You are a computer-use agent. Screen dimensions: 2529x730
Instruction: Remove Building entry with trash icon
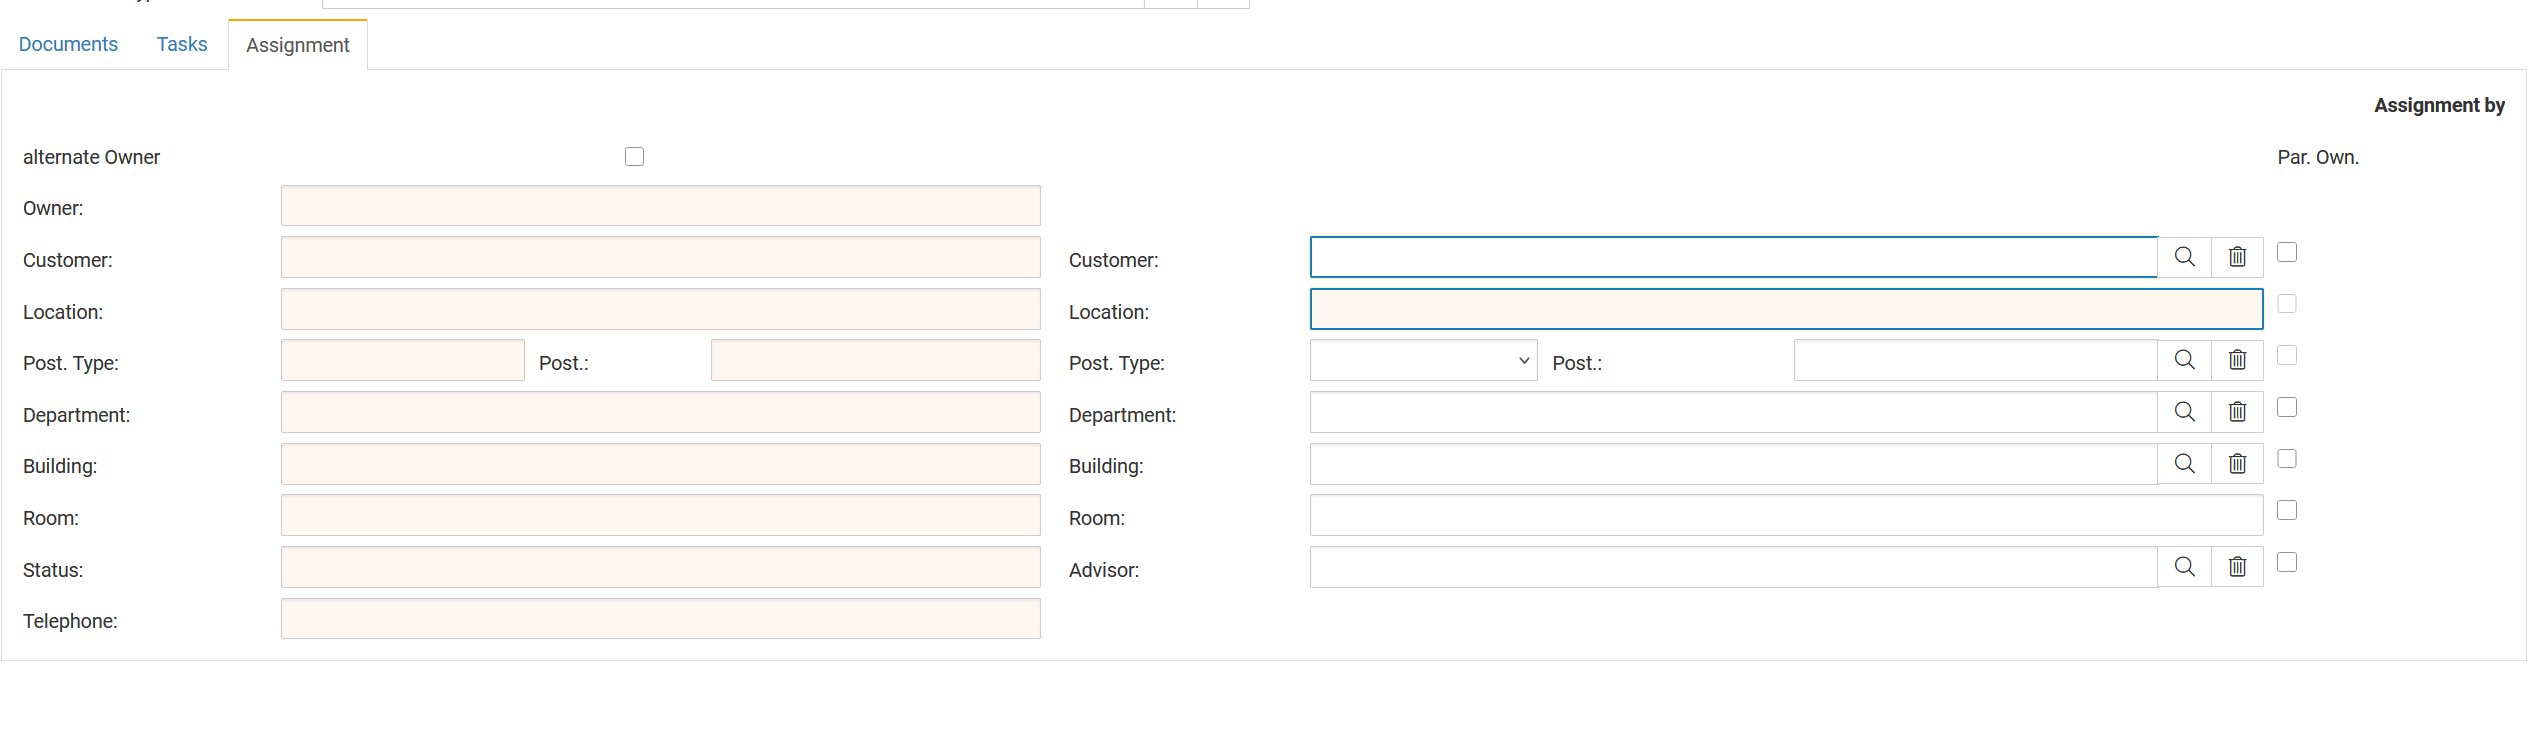[2237, 464]
